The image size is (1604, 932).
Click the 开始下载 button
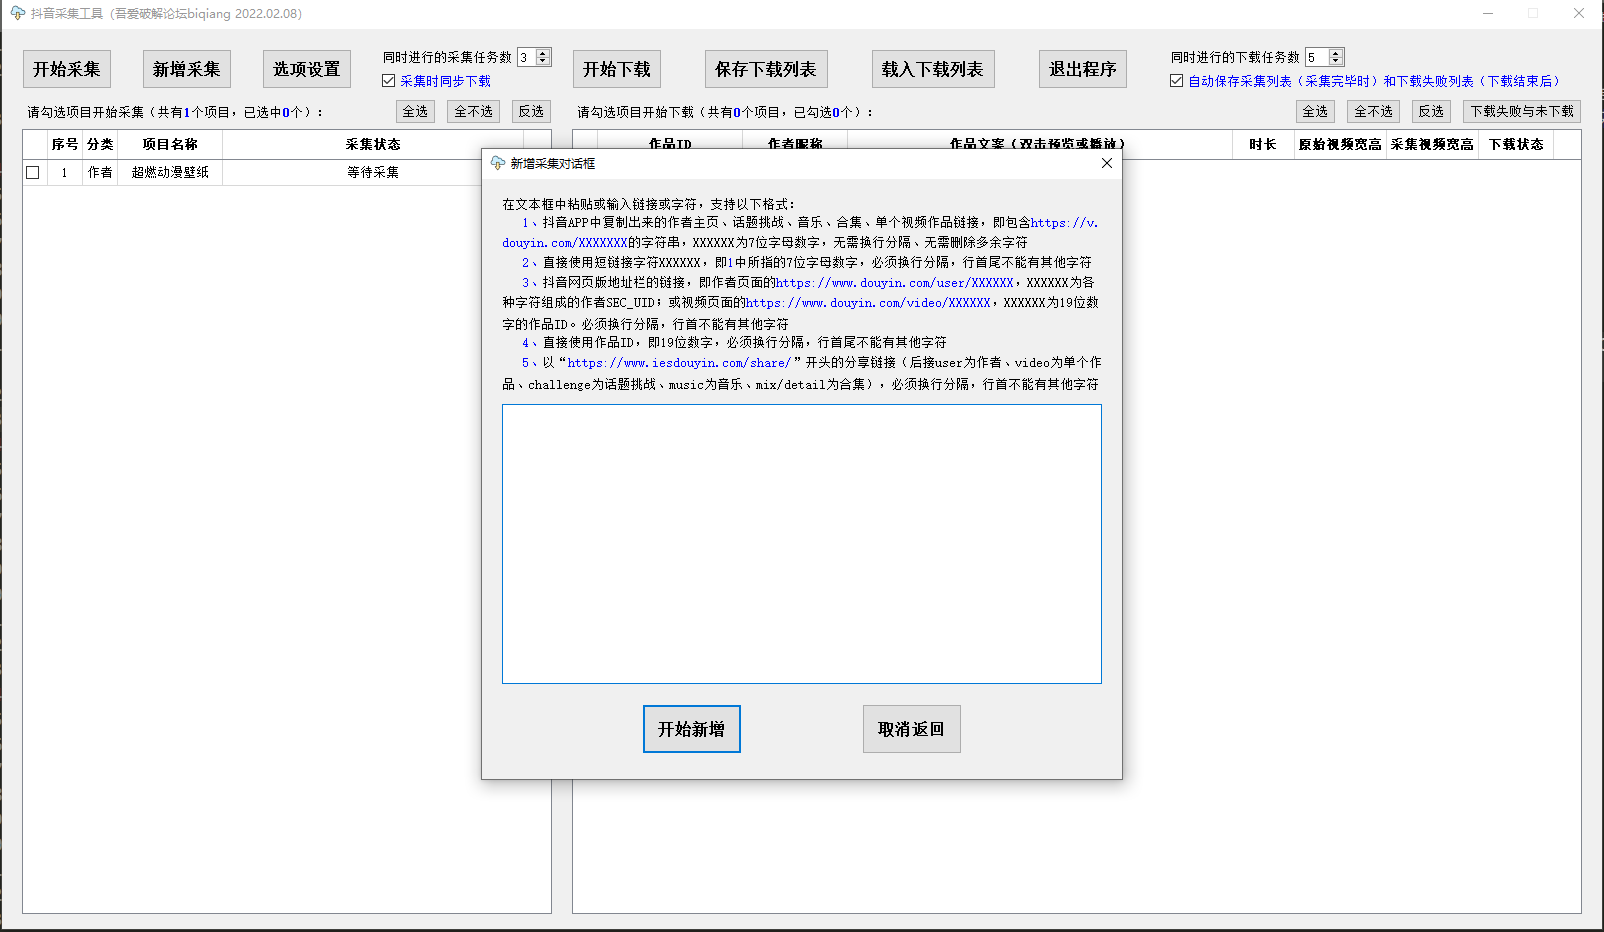click(x=617, y=69)
